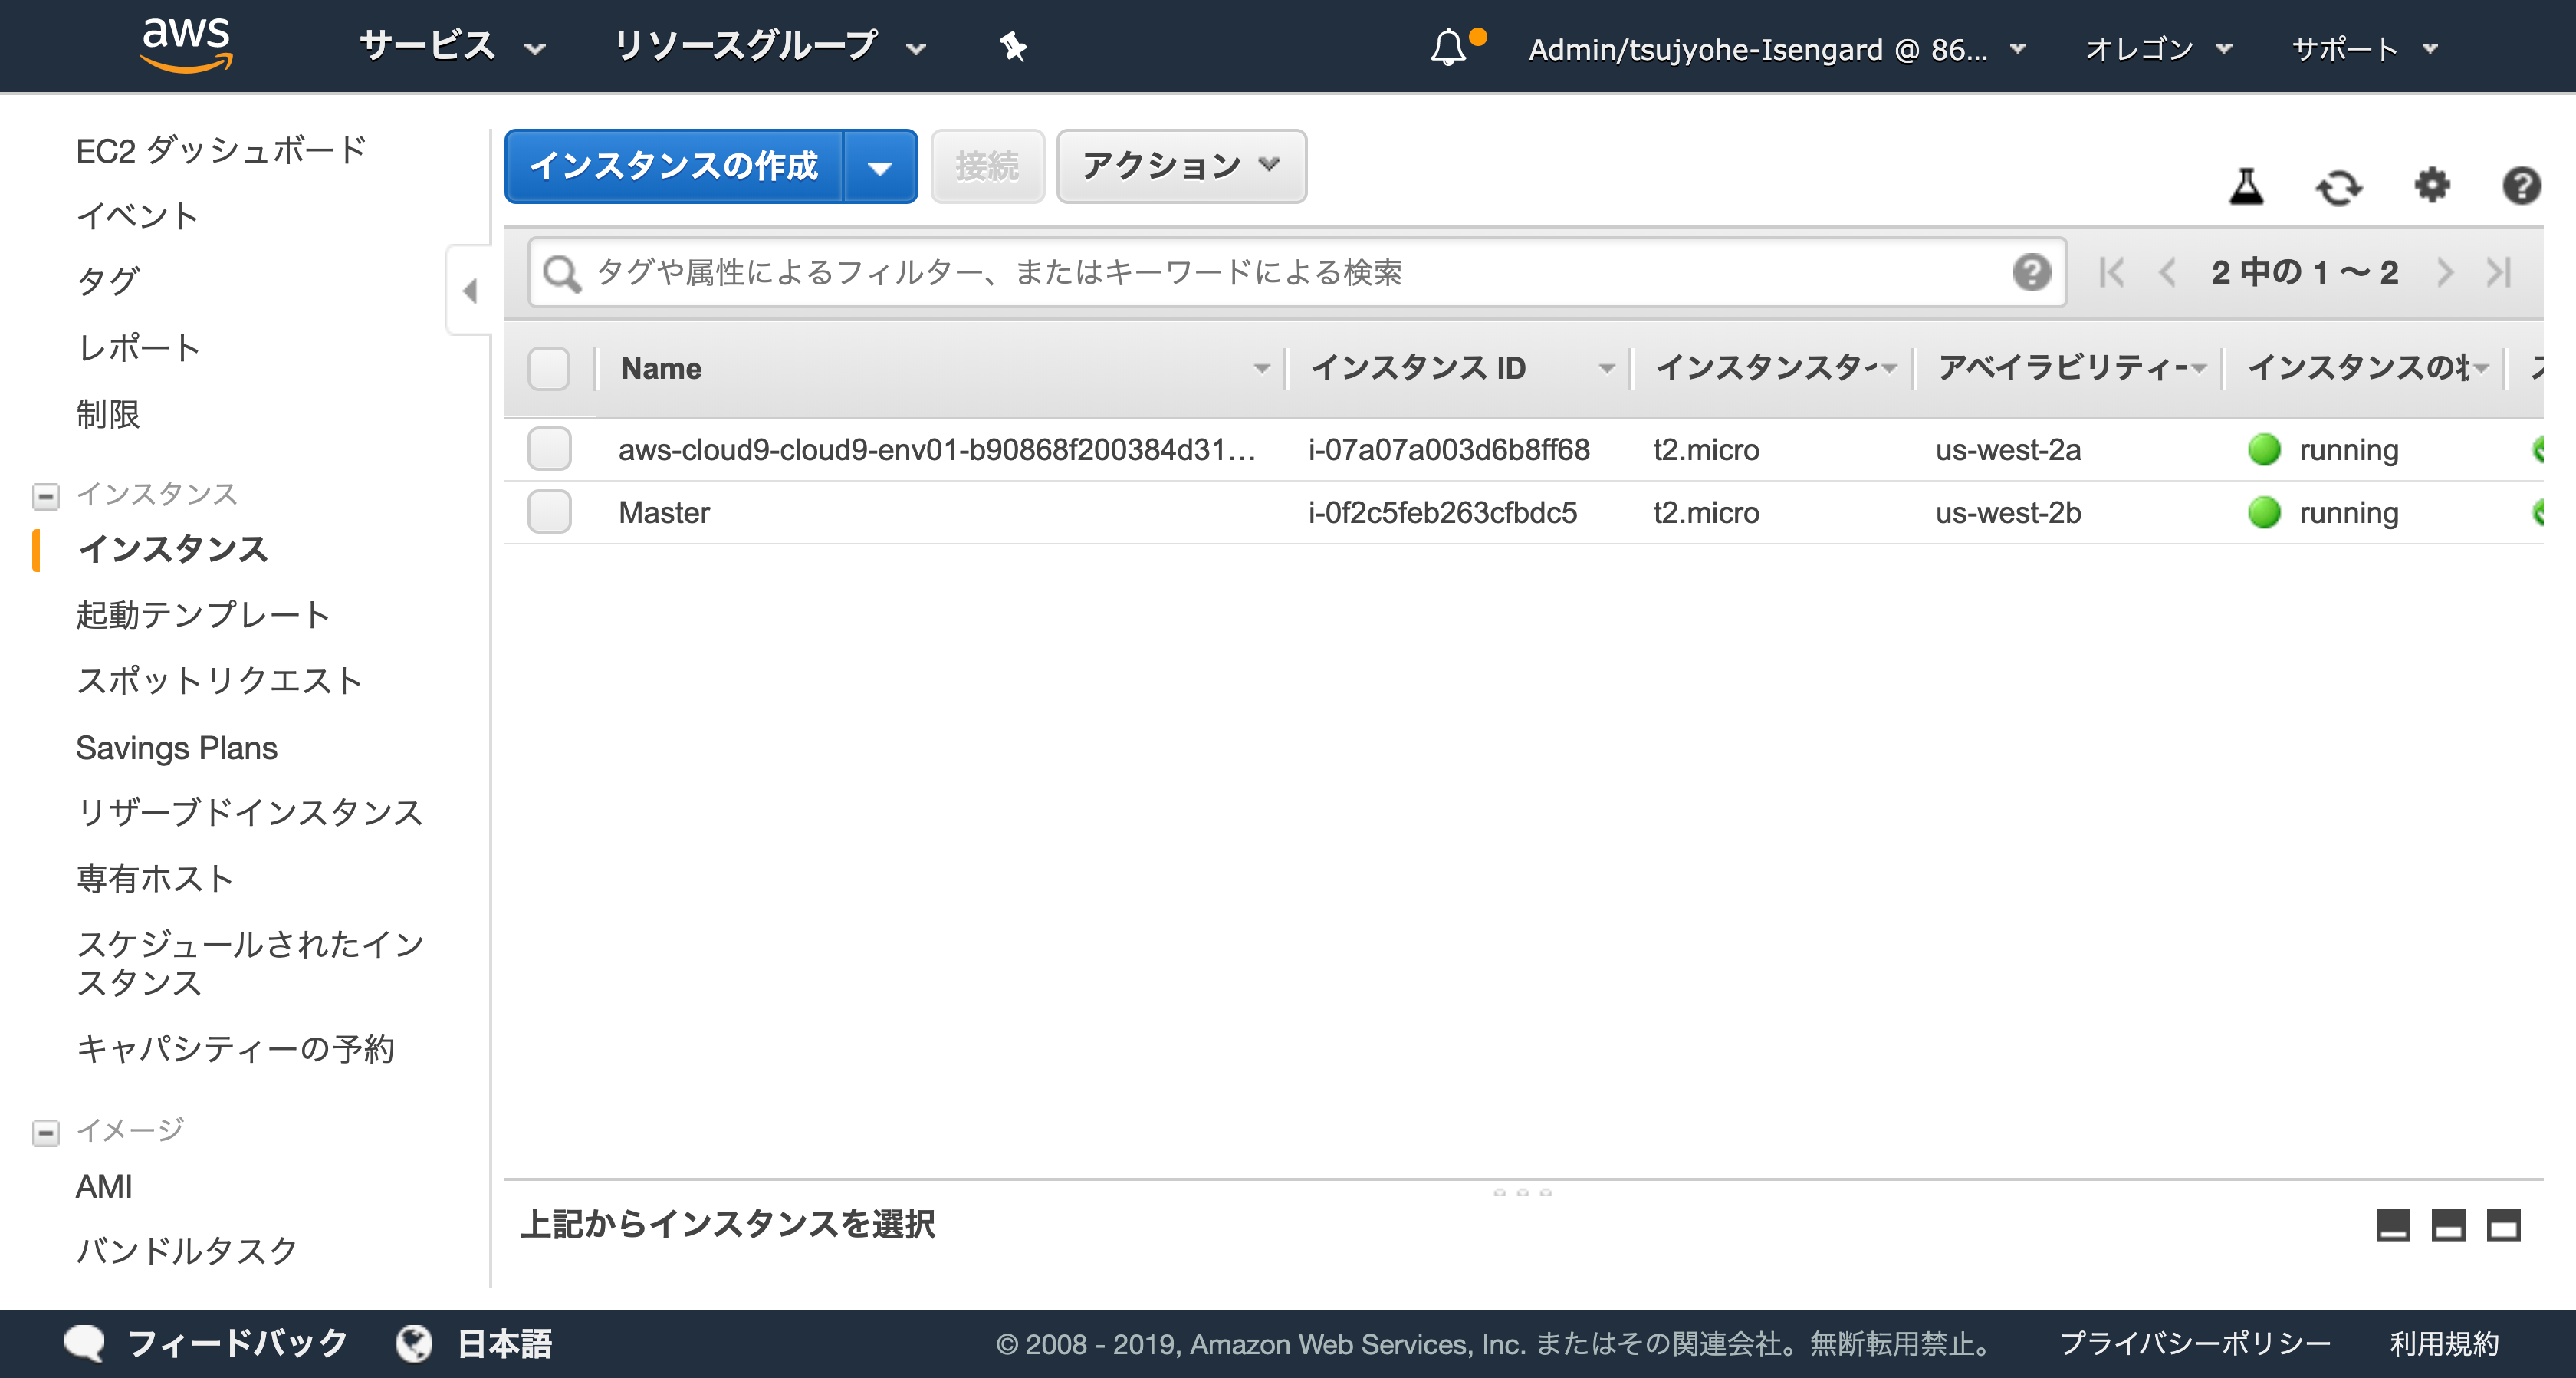
Task: Open プライバシーポリシー link
Action: click(2195, 1343)
